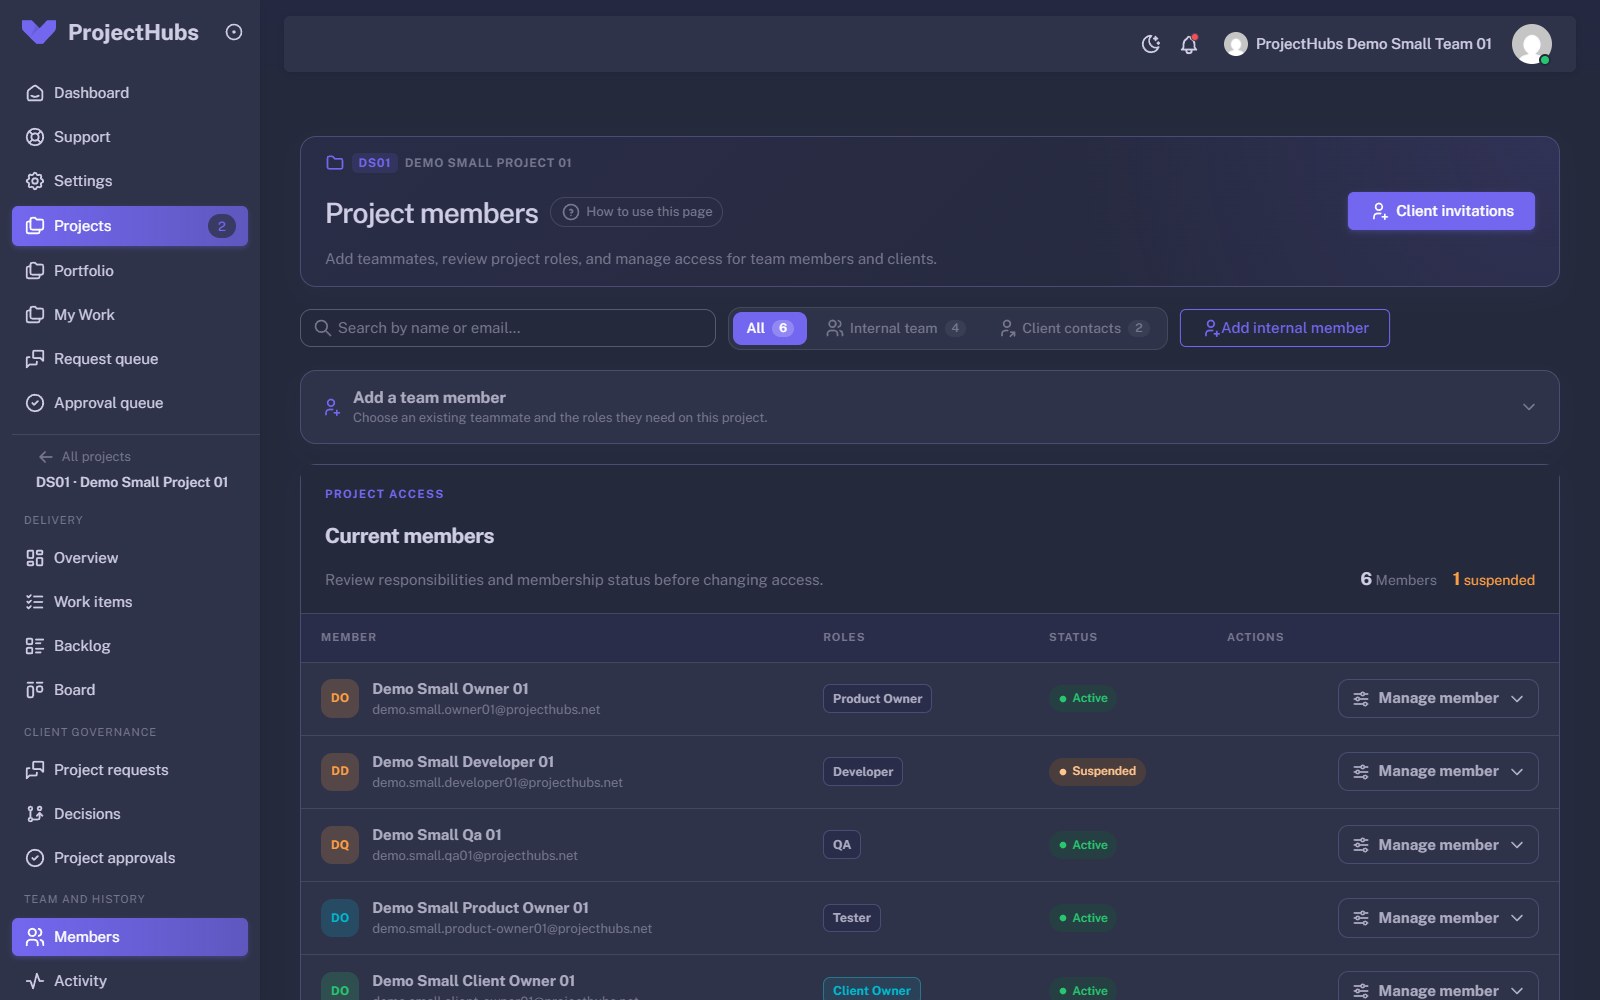Open Project approvals in sidebar

(130, 858)
